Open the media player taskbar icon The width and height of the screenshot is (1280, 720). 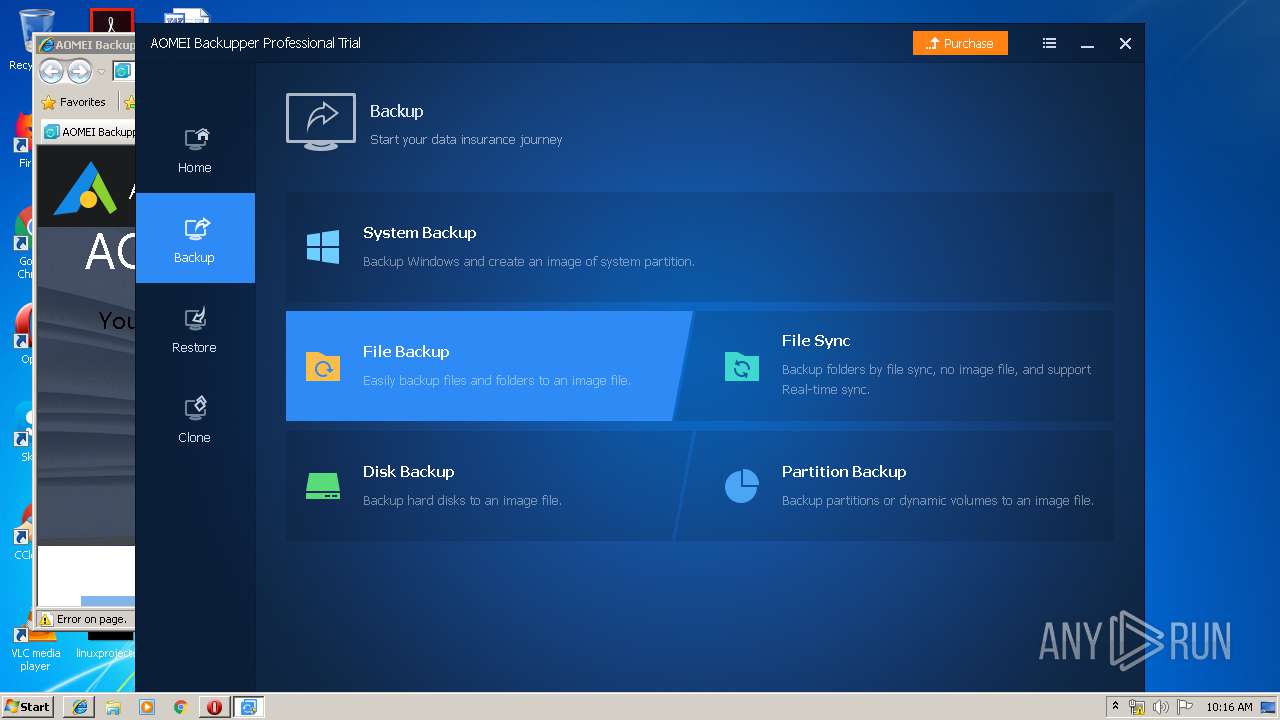pyautogui.click(x=147, y=707)
